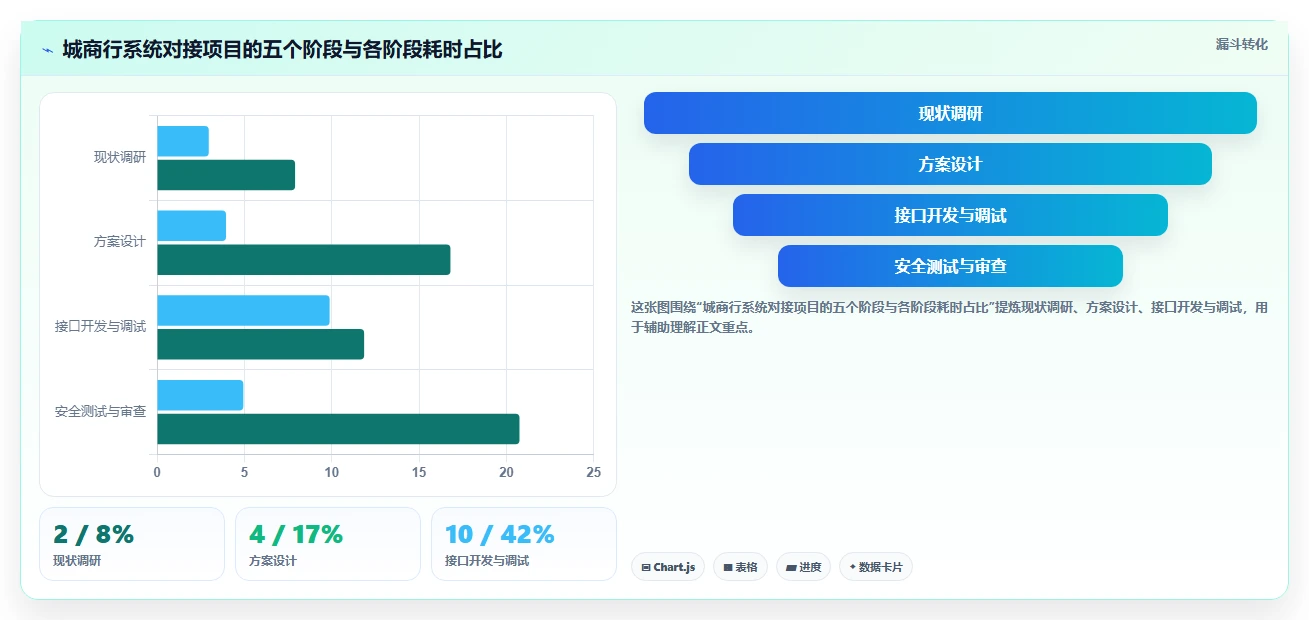The image size is (1309, 620).
Task: Click the lightning icon beside the title
Action: coord(47,50)
